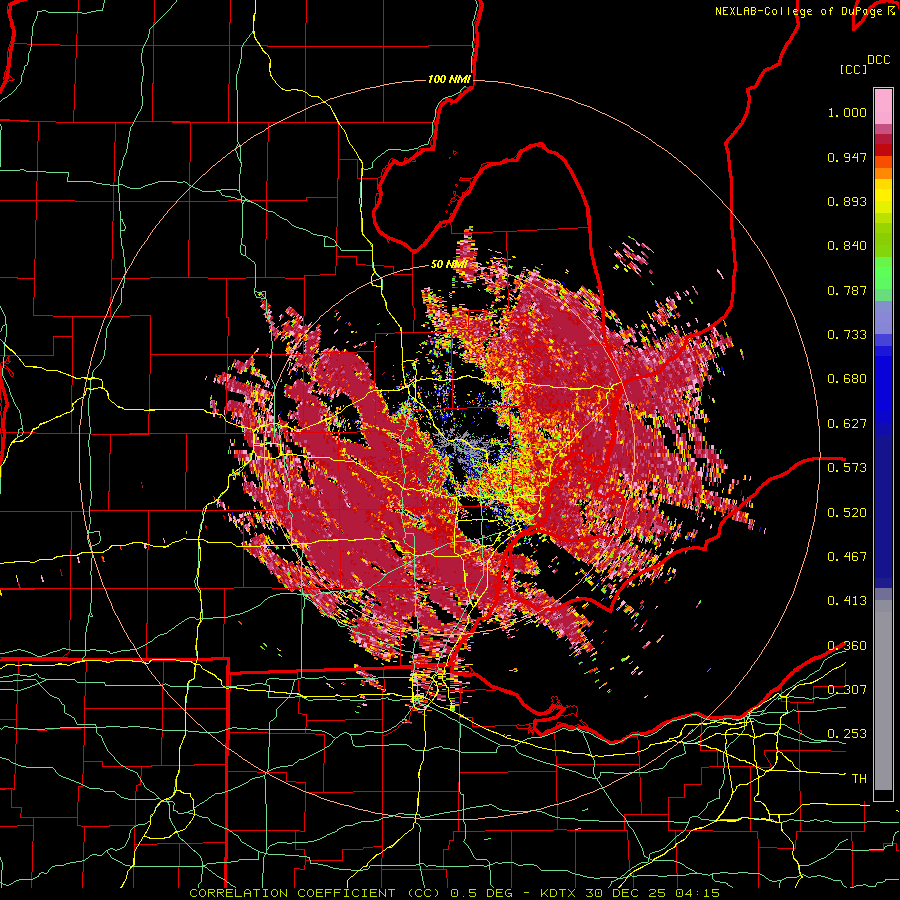900x900 pixels.
Task: Click the gray bottom segment of color bar
Action: pyautogui.click(x=883, y=695)
